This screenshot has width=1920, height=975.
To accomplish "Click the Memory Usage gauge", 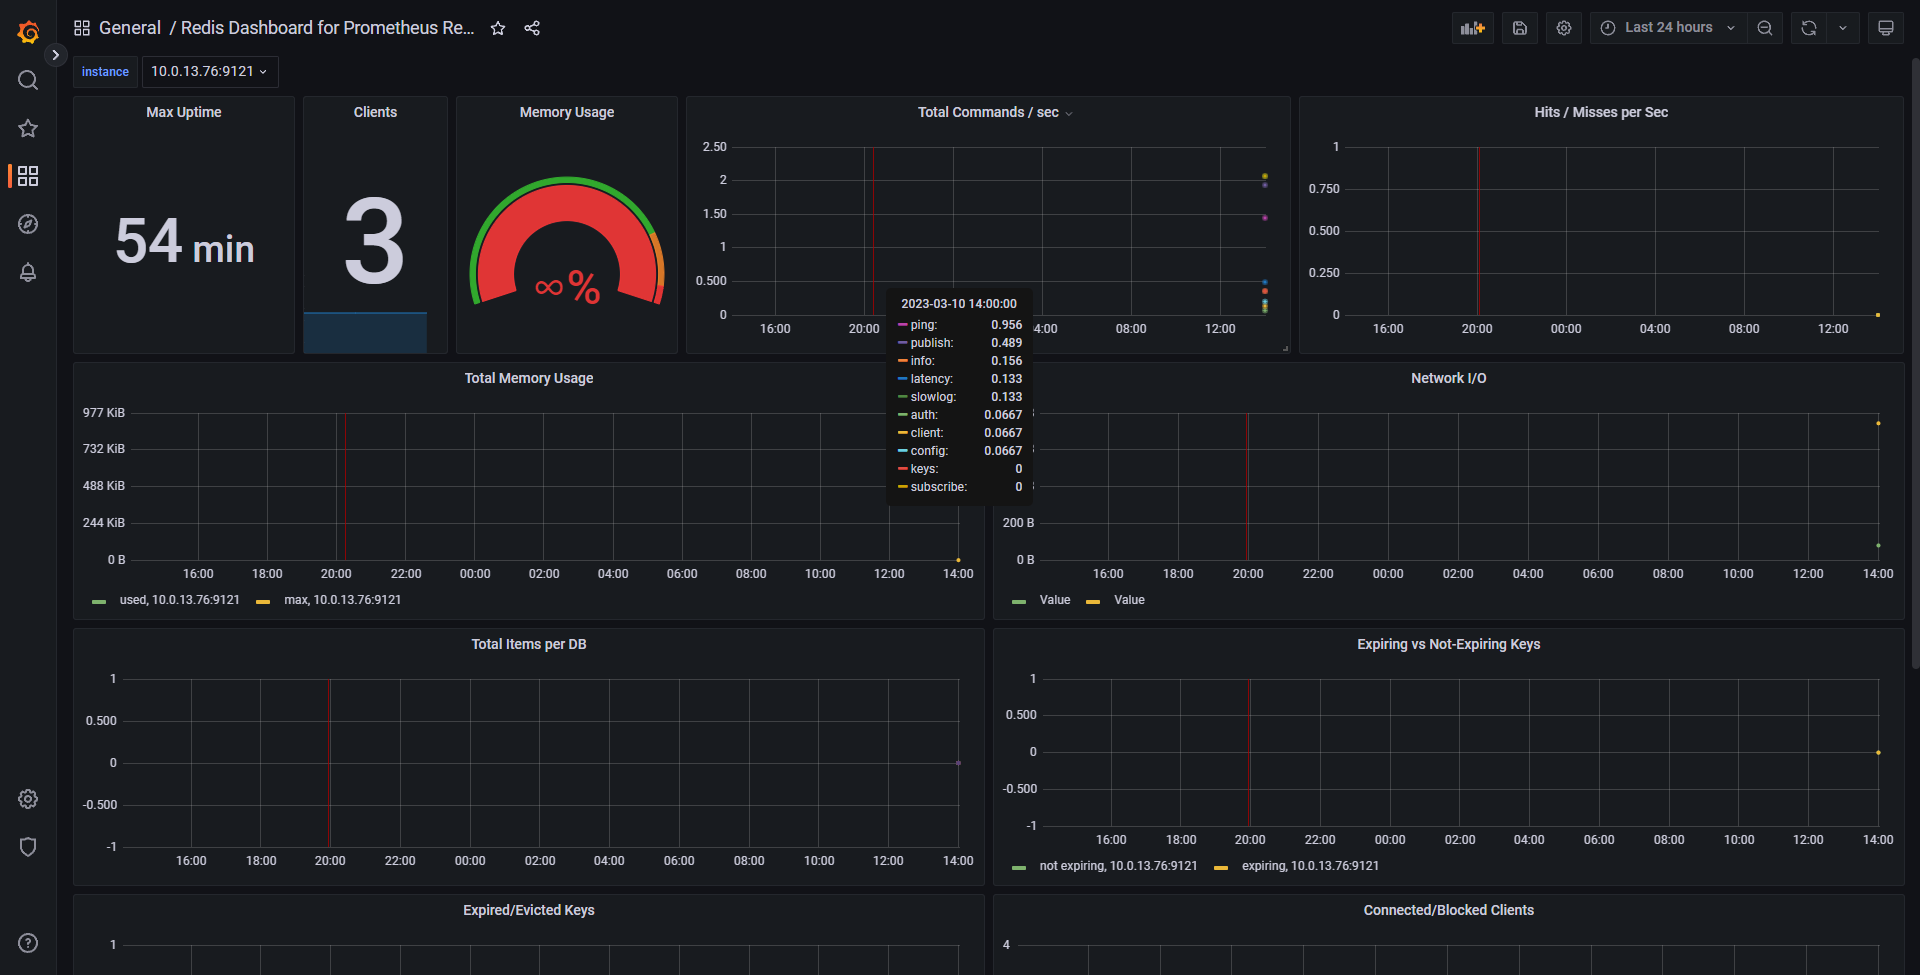I will pyautogui.click(x=567, y=242).
